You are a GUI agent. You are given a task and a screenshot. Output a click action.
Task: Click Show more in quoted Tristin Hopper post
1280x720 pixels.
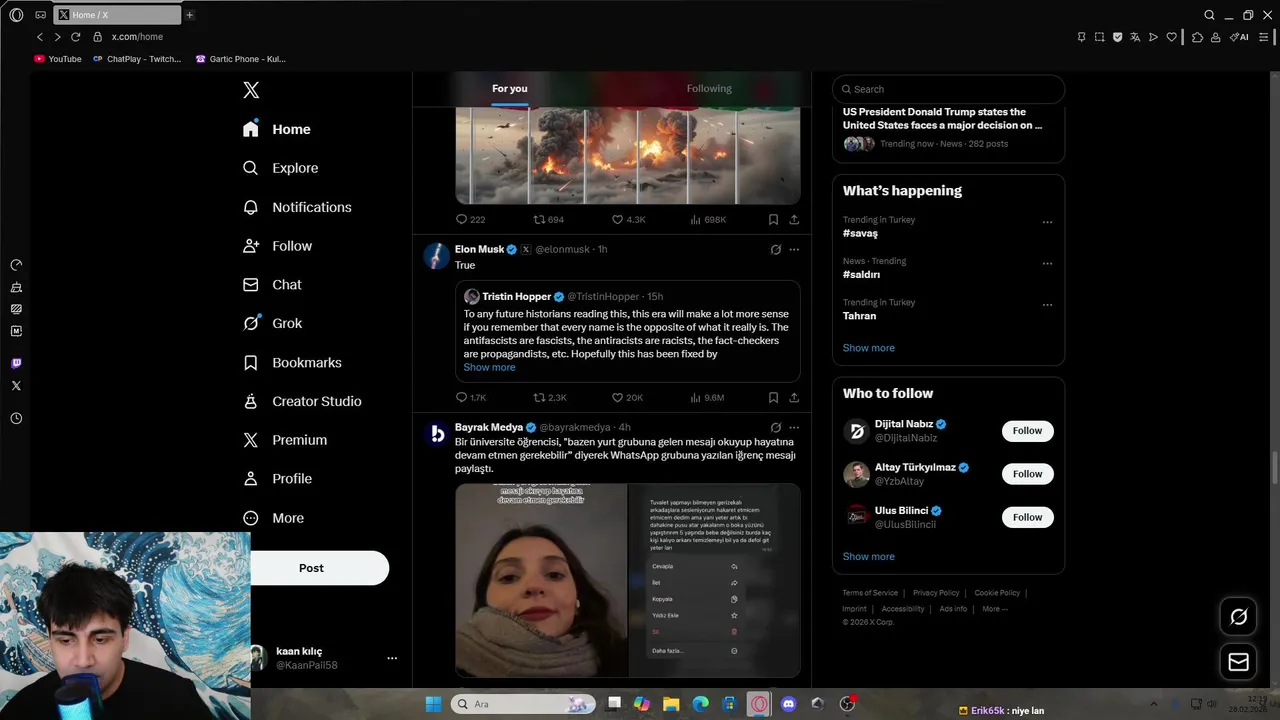[489, 367]
